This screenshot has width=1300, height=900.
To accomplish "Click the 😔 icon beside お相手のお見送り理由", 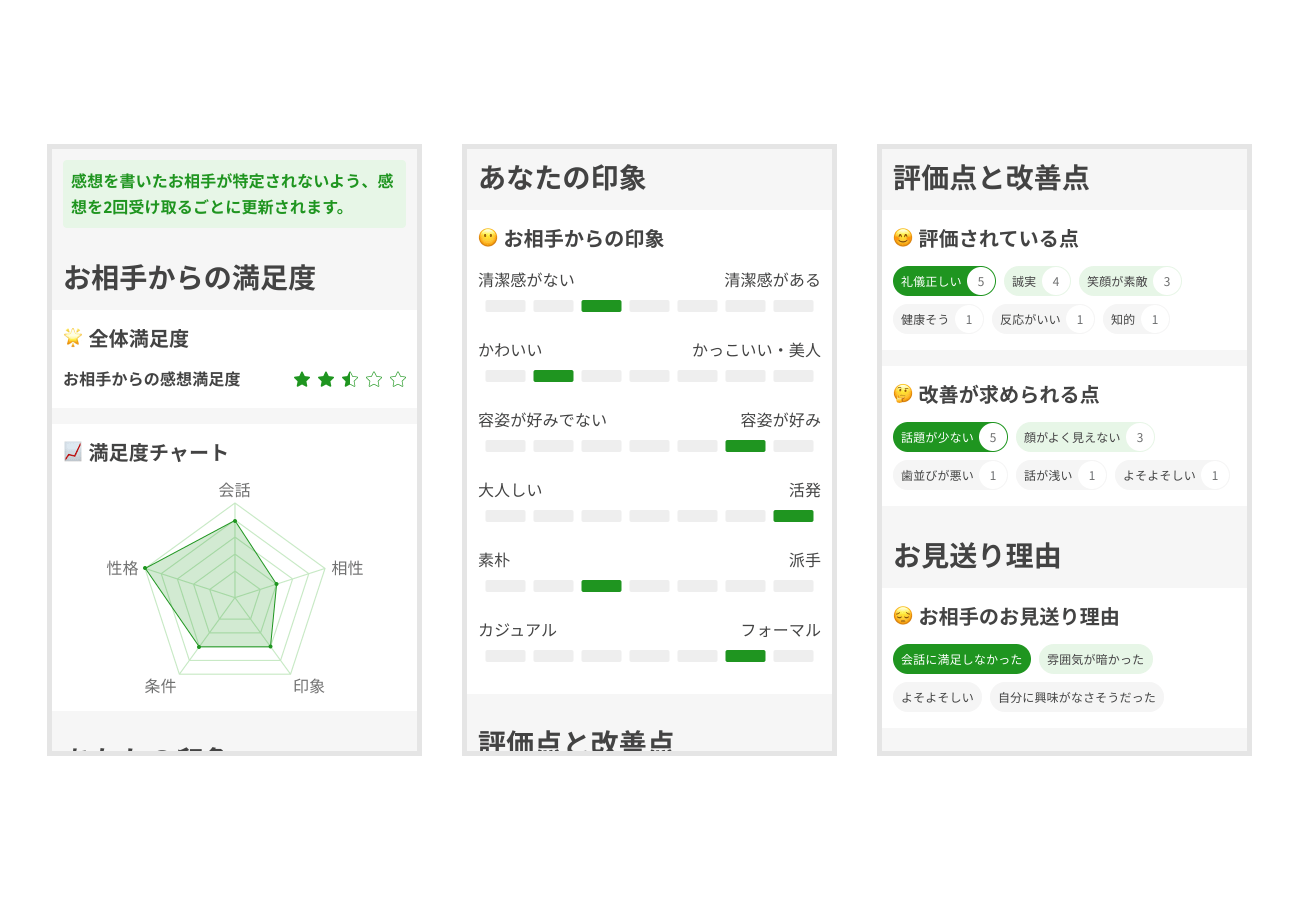I will pyautogui.click(x=903, y=617).
